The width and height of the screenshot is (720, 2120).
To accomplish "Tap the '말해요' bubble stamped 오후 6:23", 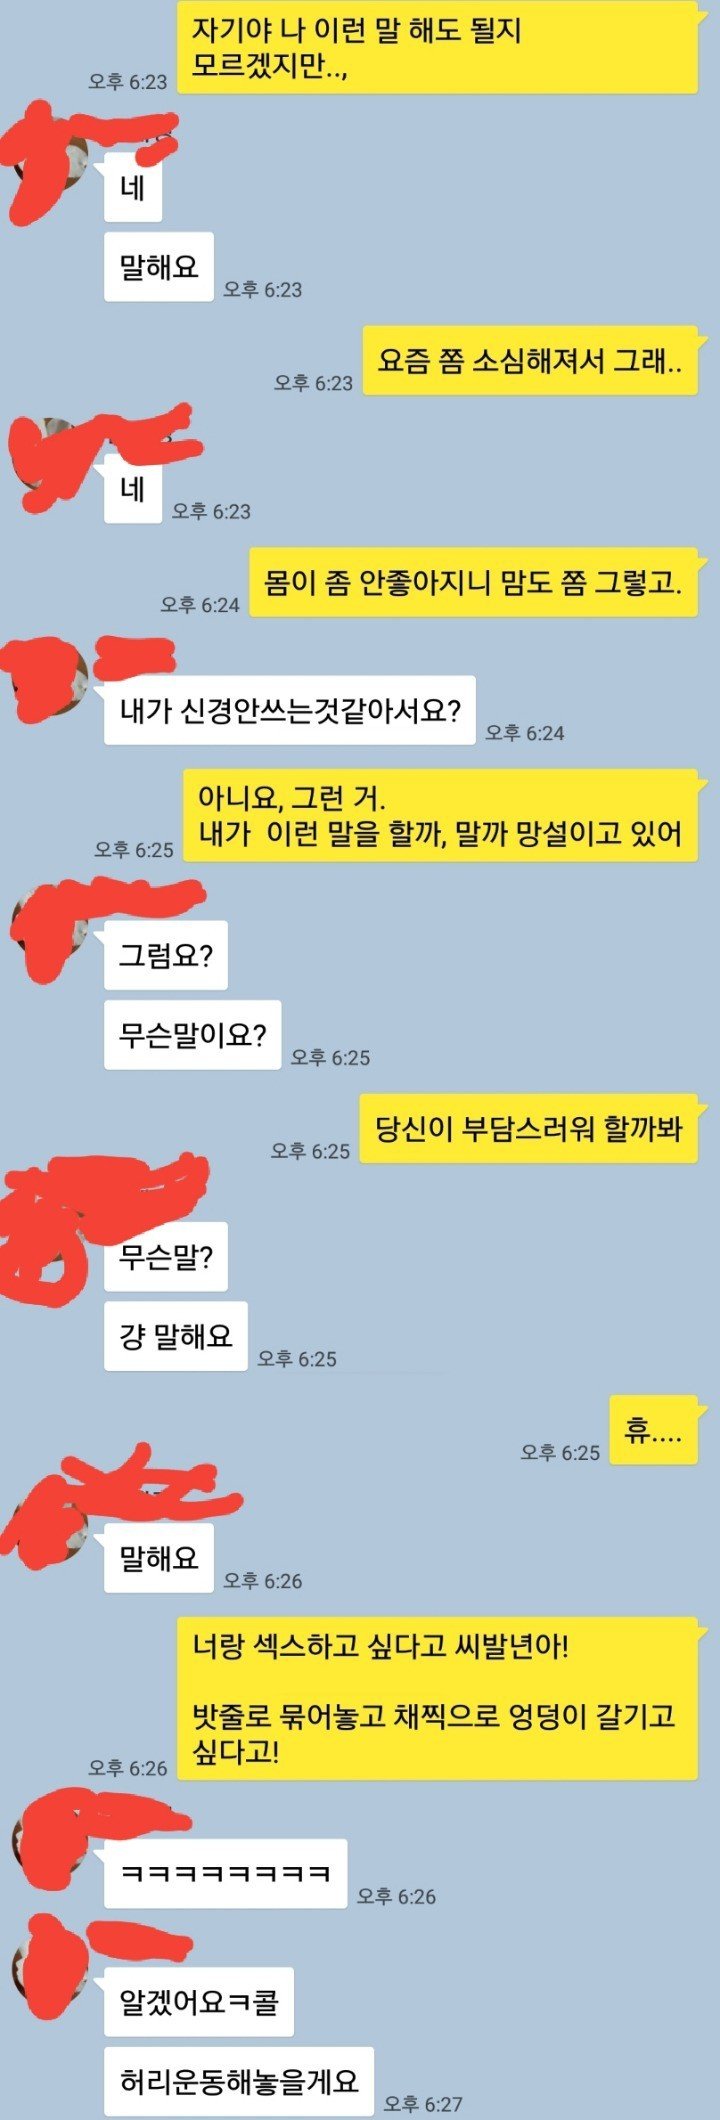I will (159, 267).
